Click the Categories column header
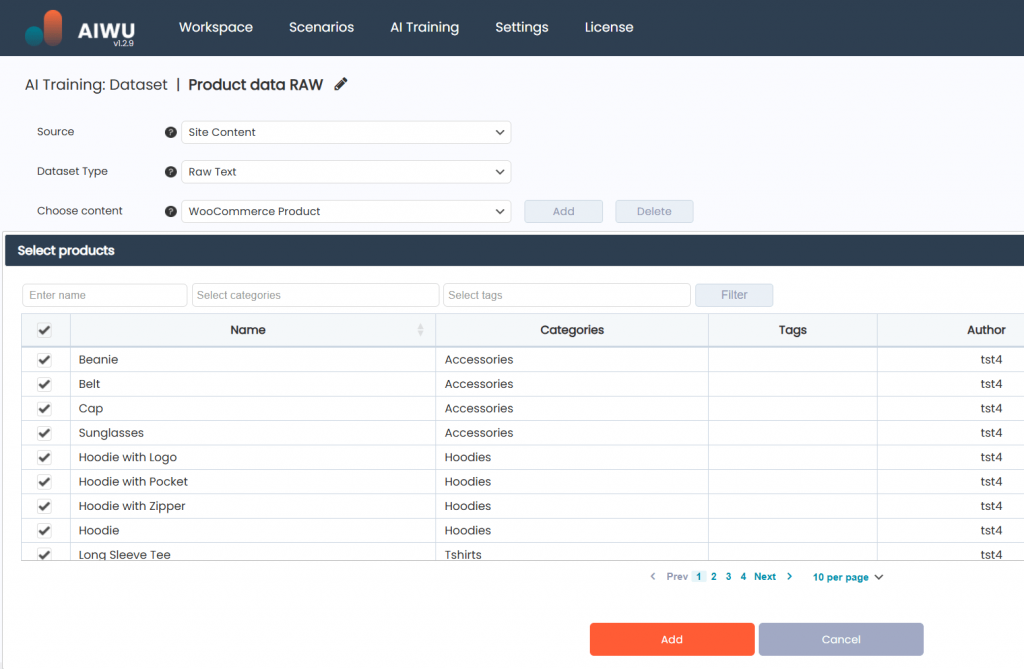The height and width of the screenshot is (669, 1024). tap(572, 330)
